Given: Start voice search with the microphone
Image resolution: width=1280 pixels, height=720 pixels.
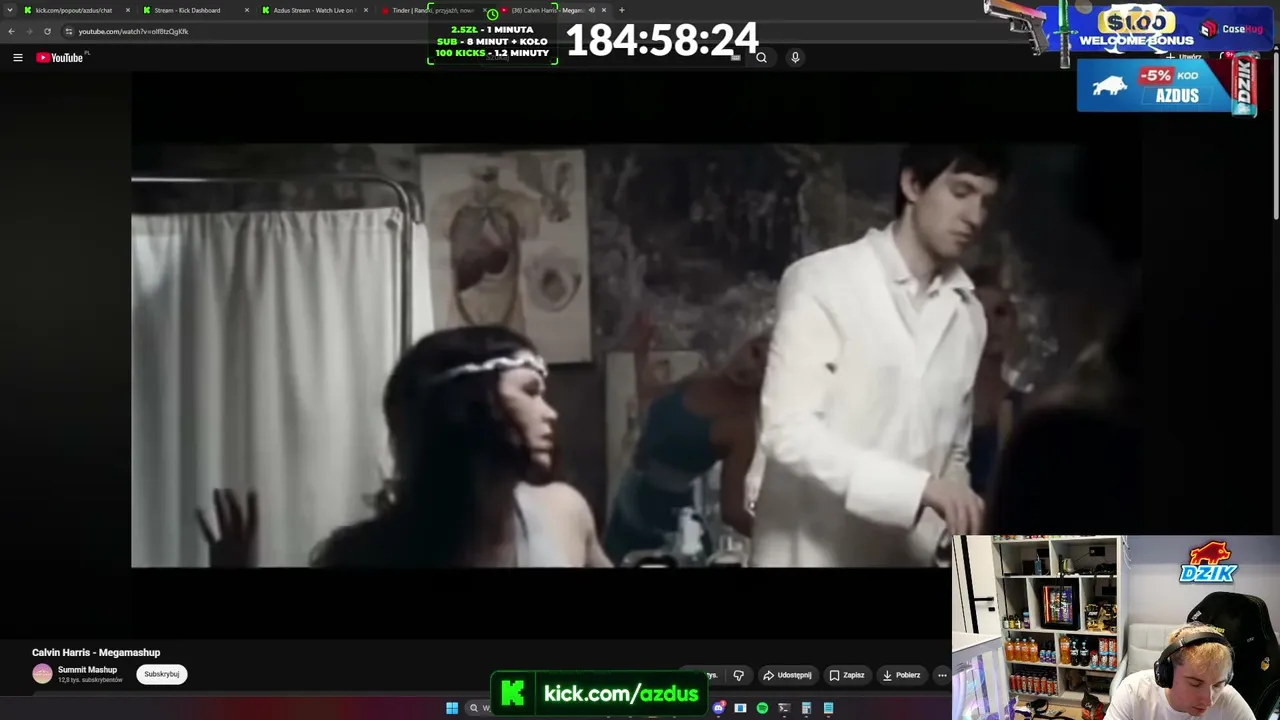Looking at the screenshot, I should [795, 58].
